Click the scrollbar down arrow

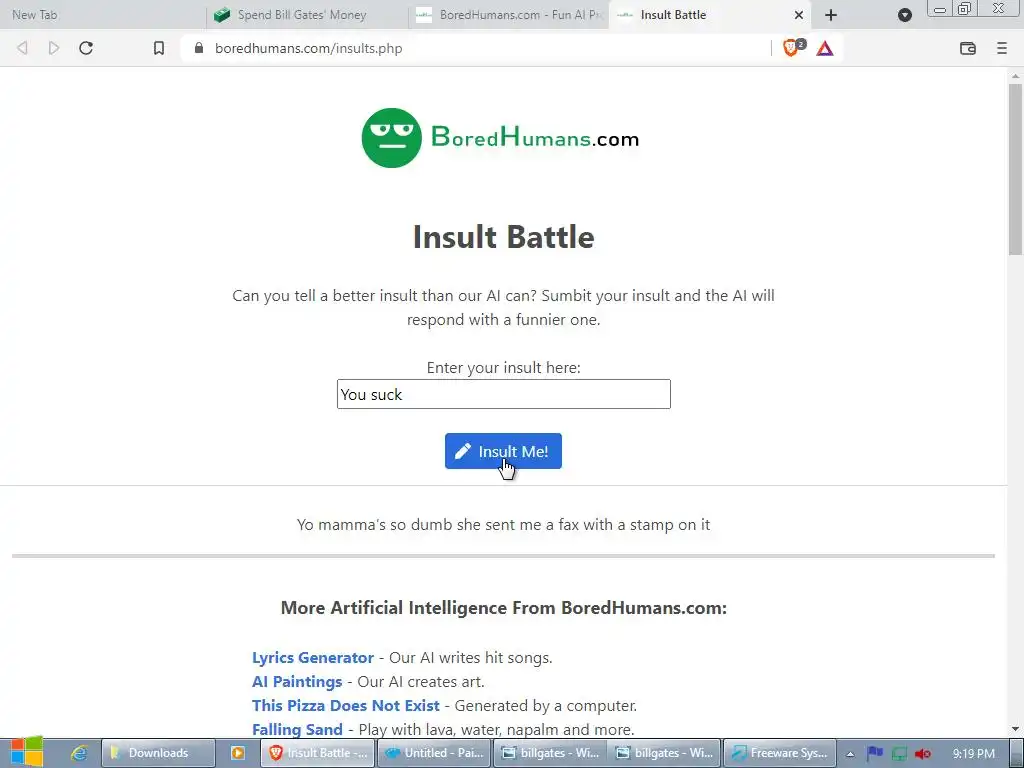coord(1016,729)
